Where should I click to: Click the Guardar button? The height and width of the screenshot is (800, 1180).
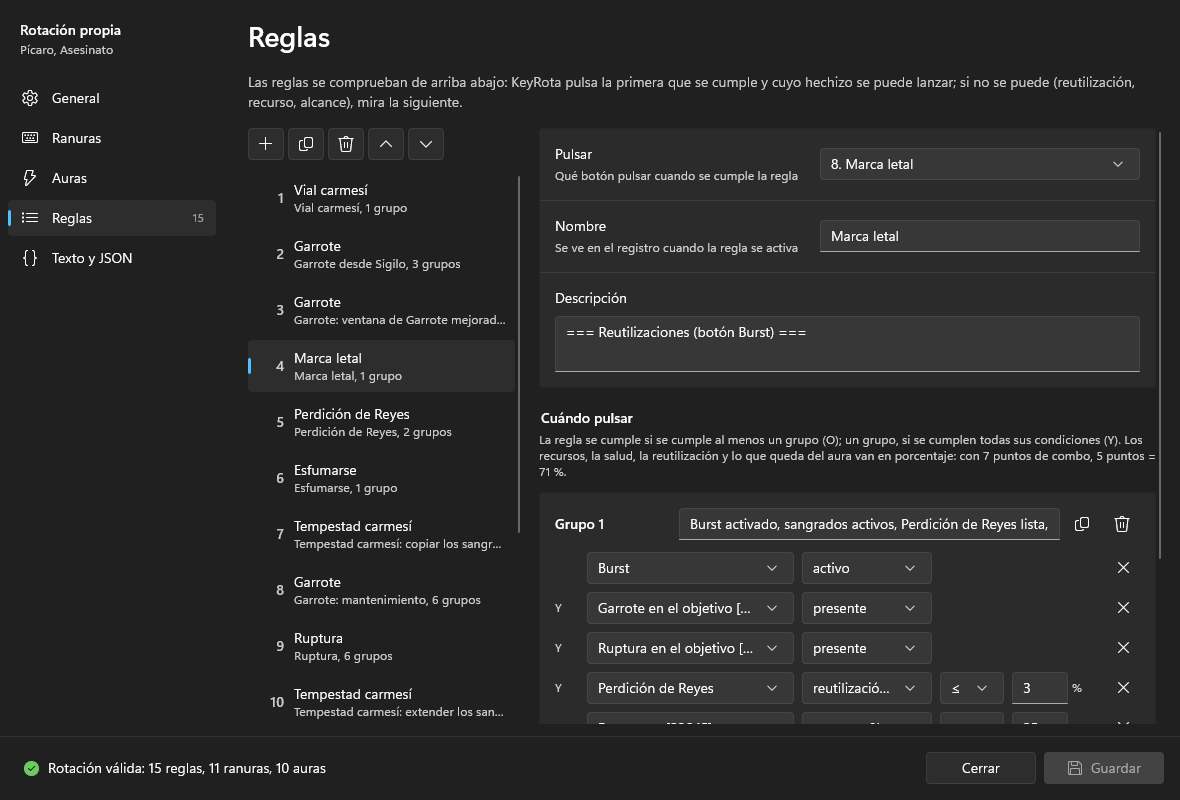pos(1104,768)
